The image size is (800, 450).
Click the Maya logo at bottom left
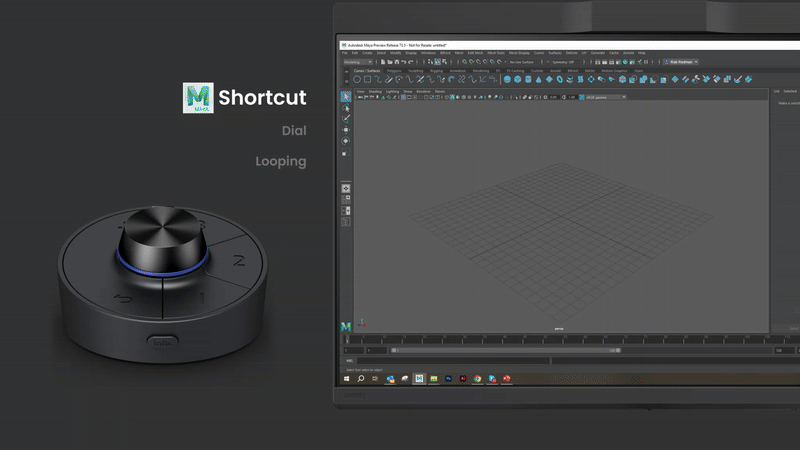point(346,327)
